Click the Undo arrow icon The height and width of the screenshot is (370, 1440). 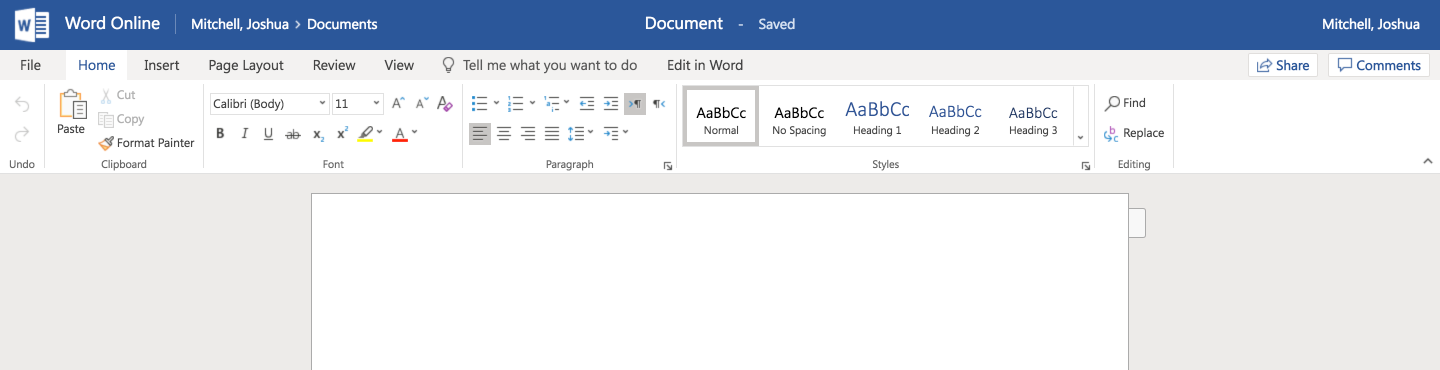click(22, 104)
